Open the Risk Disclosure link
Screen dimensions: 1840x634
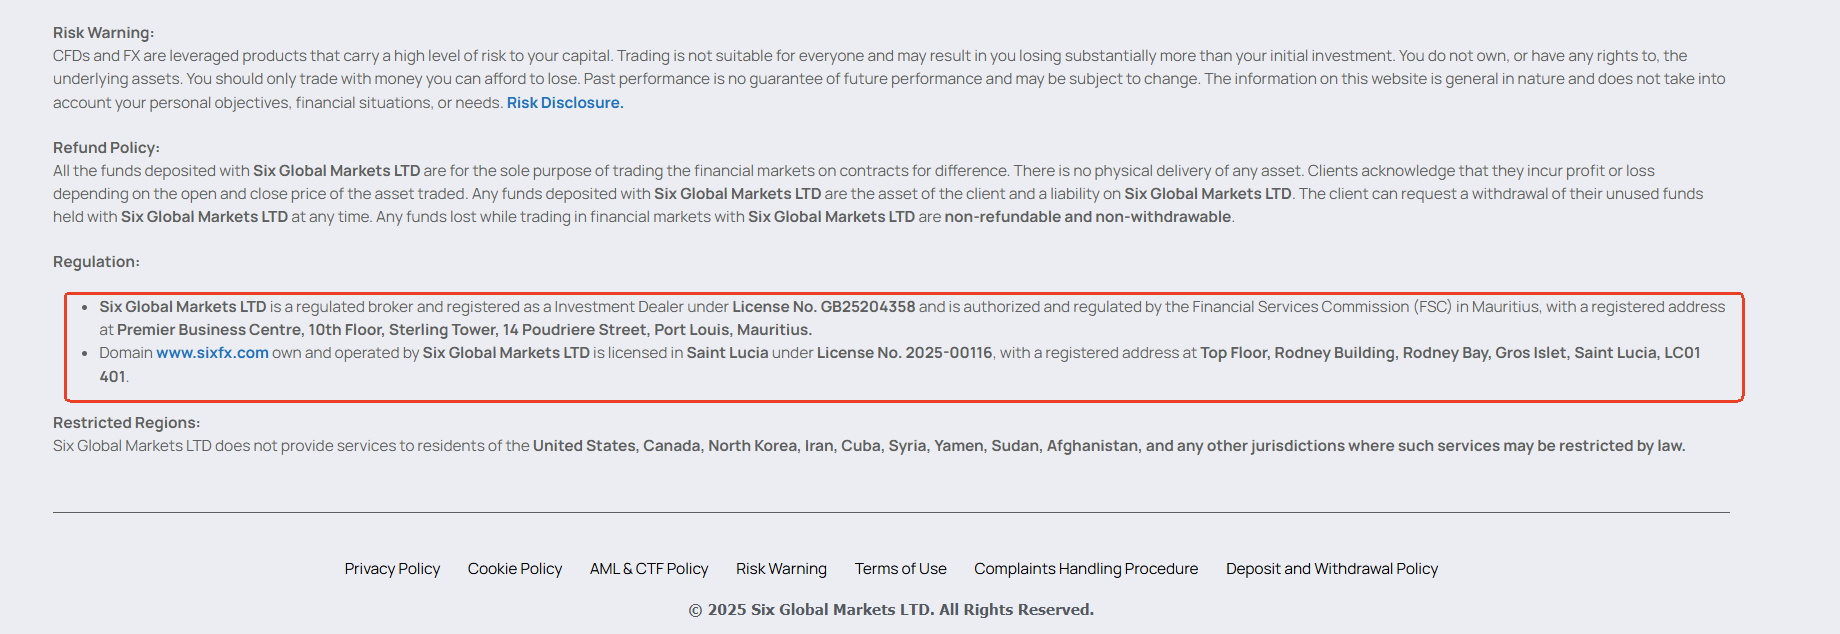[x=564, y=103]
